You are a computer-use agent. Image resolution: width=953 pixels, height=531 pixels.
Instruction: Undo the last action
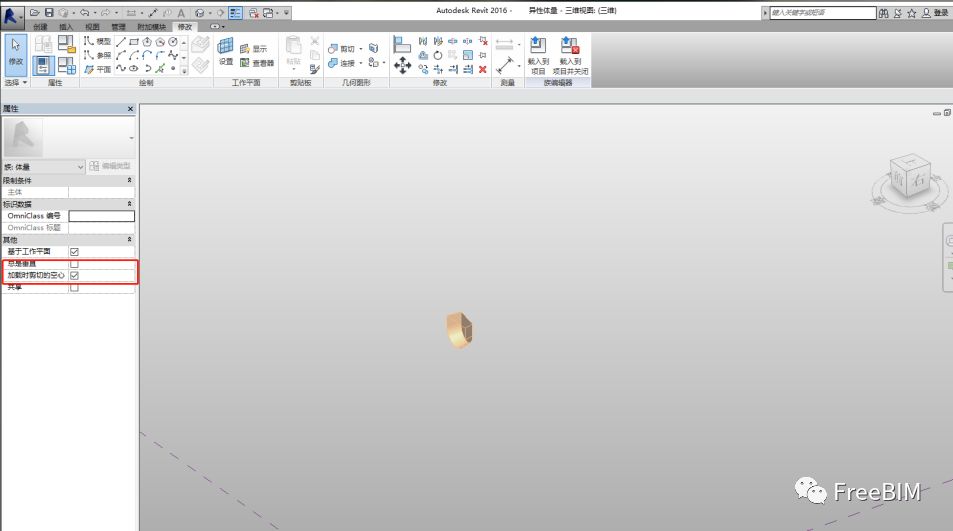(84, 12)
